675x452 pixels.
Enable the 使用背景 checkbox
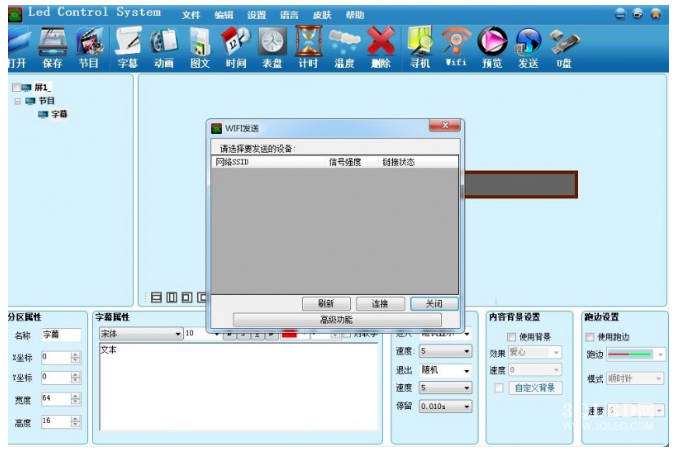(x=511, y=337)
